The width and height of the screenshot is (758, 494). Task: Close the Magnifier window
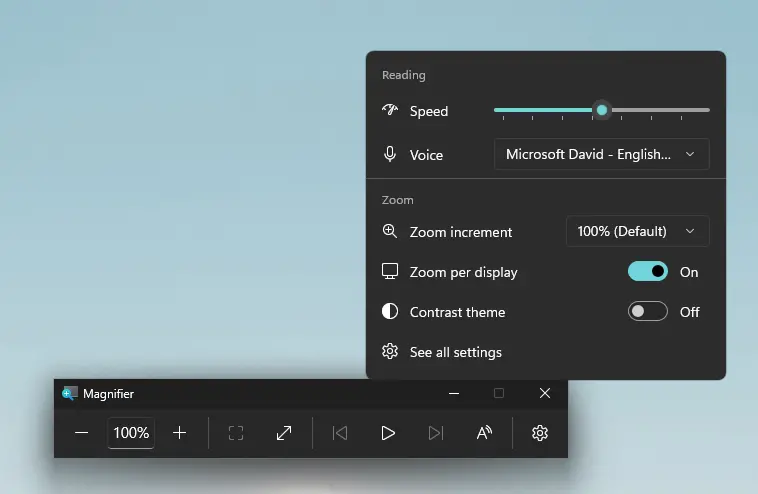545,393
